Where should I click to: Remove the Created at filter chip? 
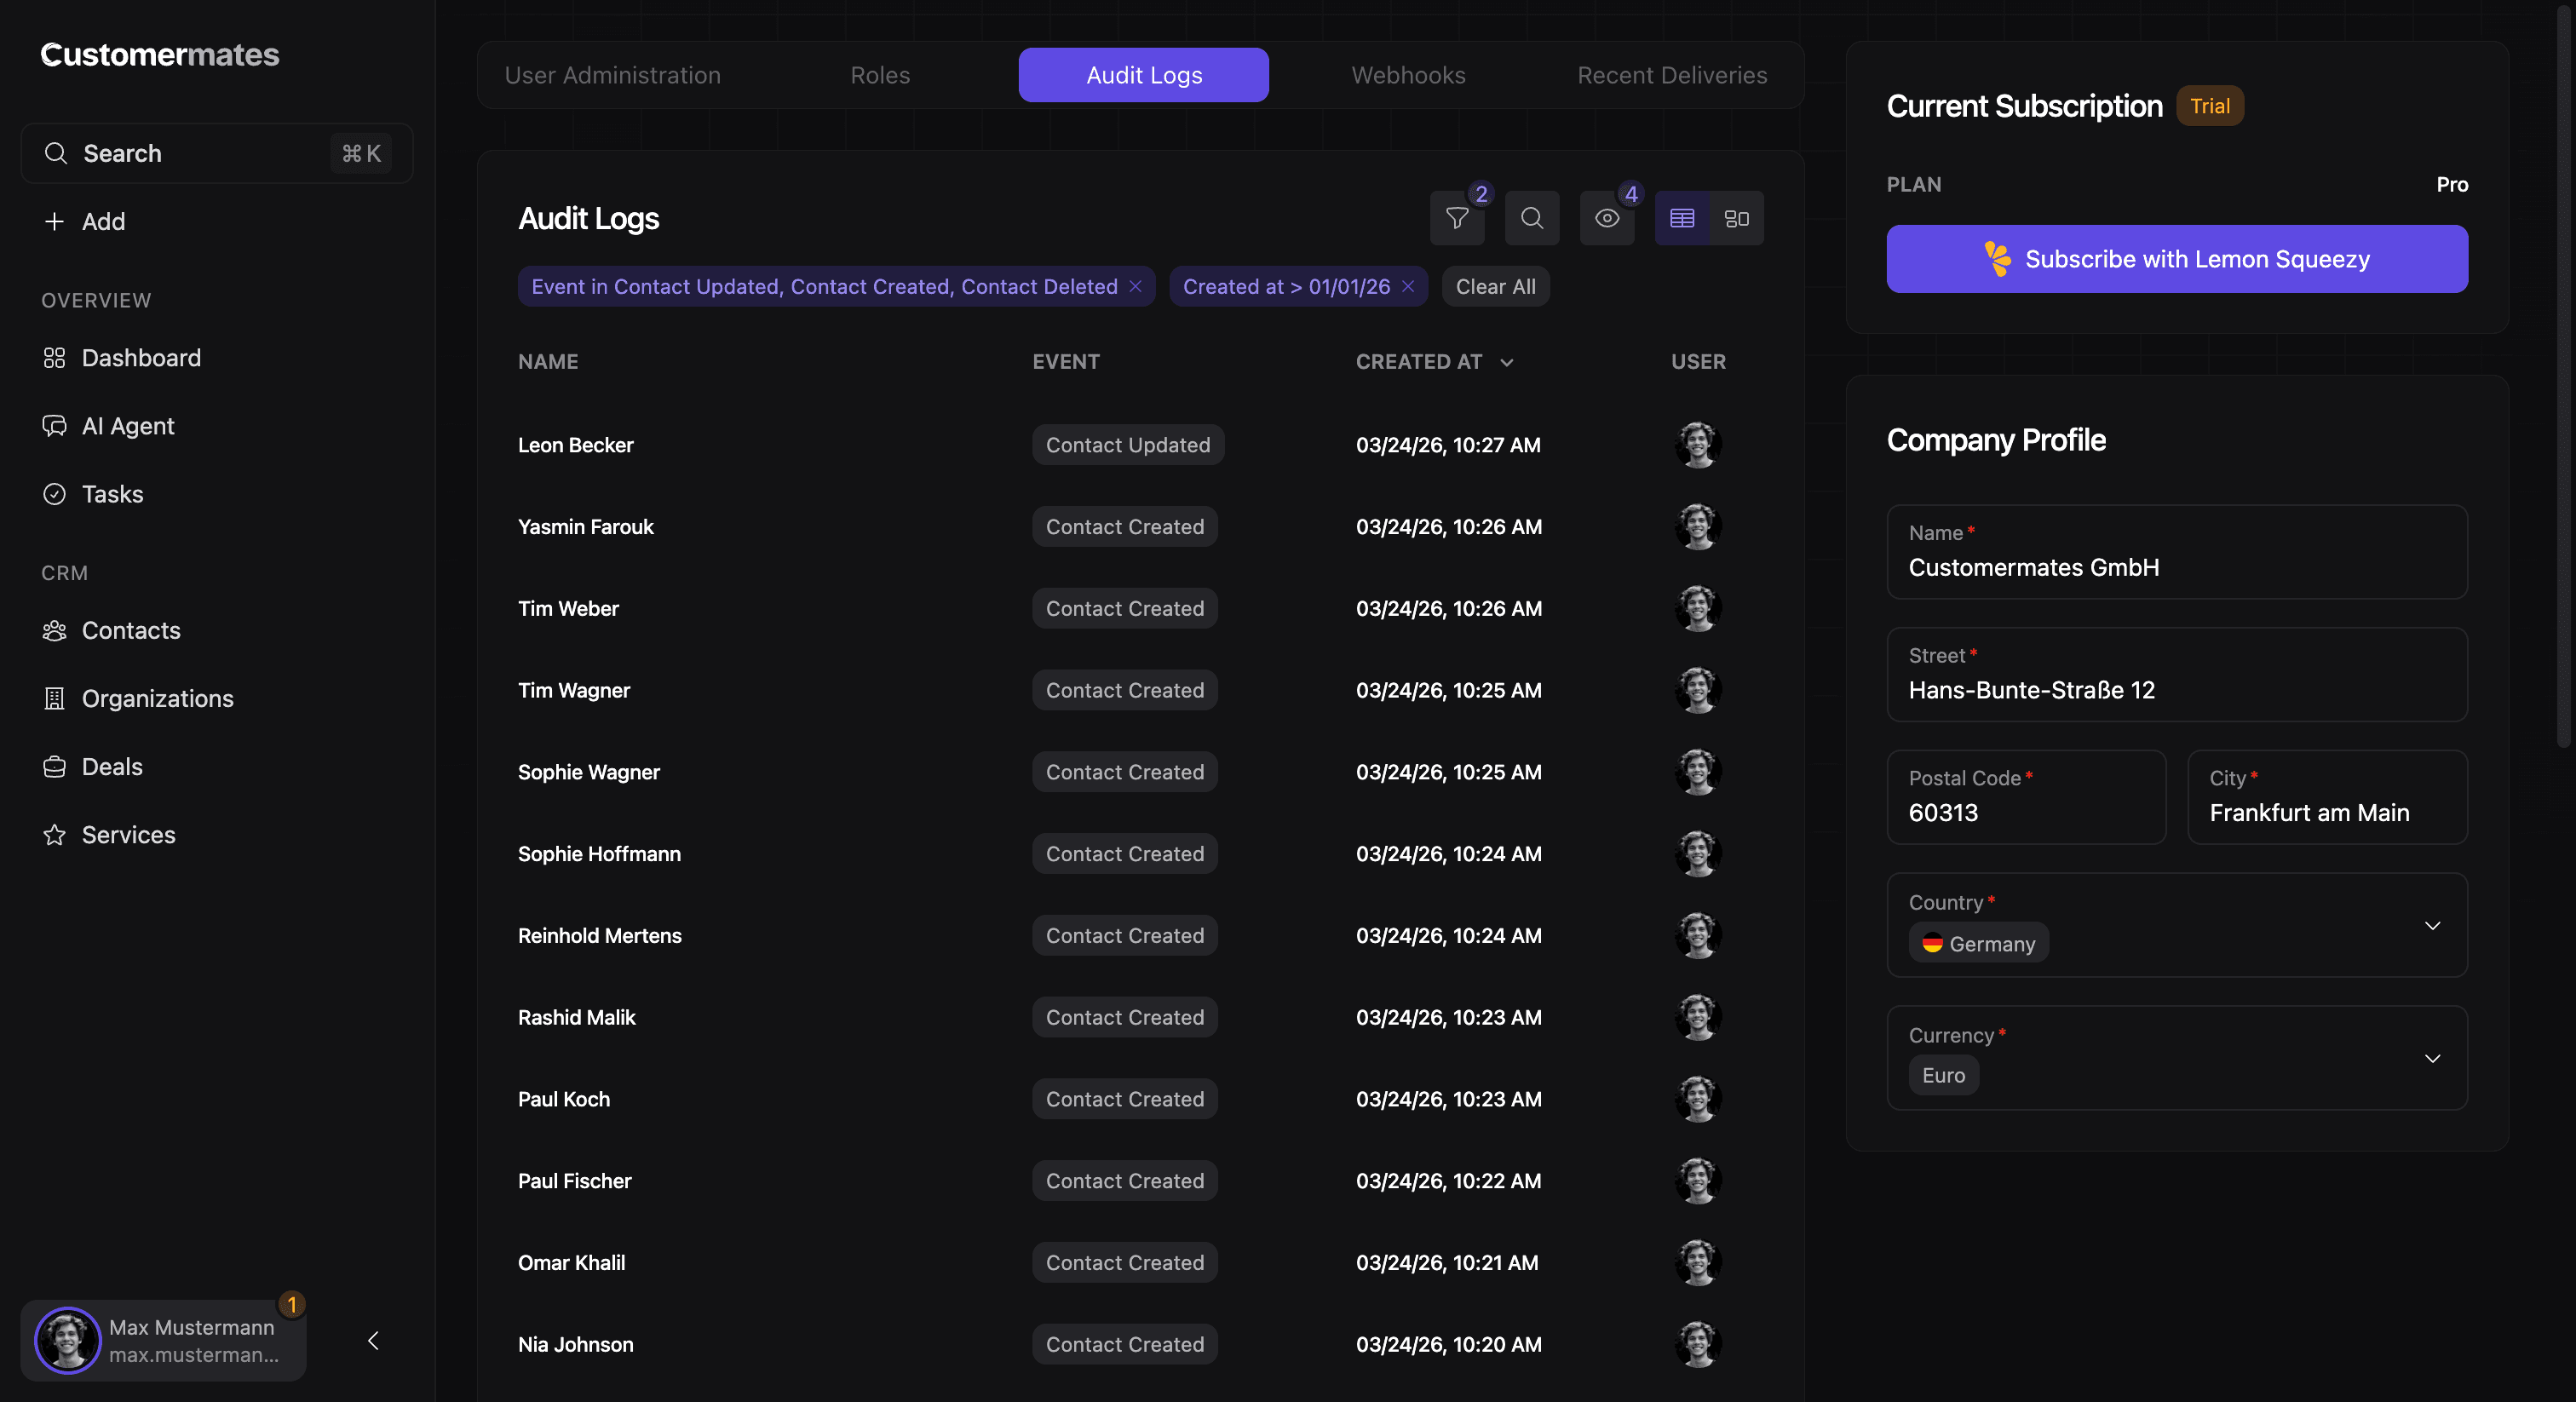[x=1409, y=286]
